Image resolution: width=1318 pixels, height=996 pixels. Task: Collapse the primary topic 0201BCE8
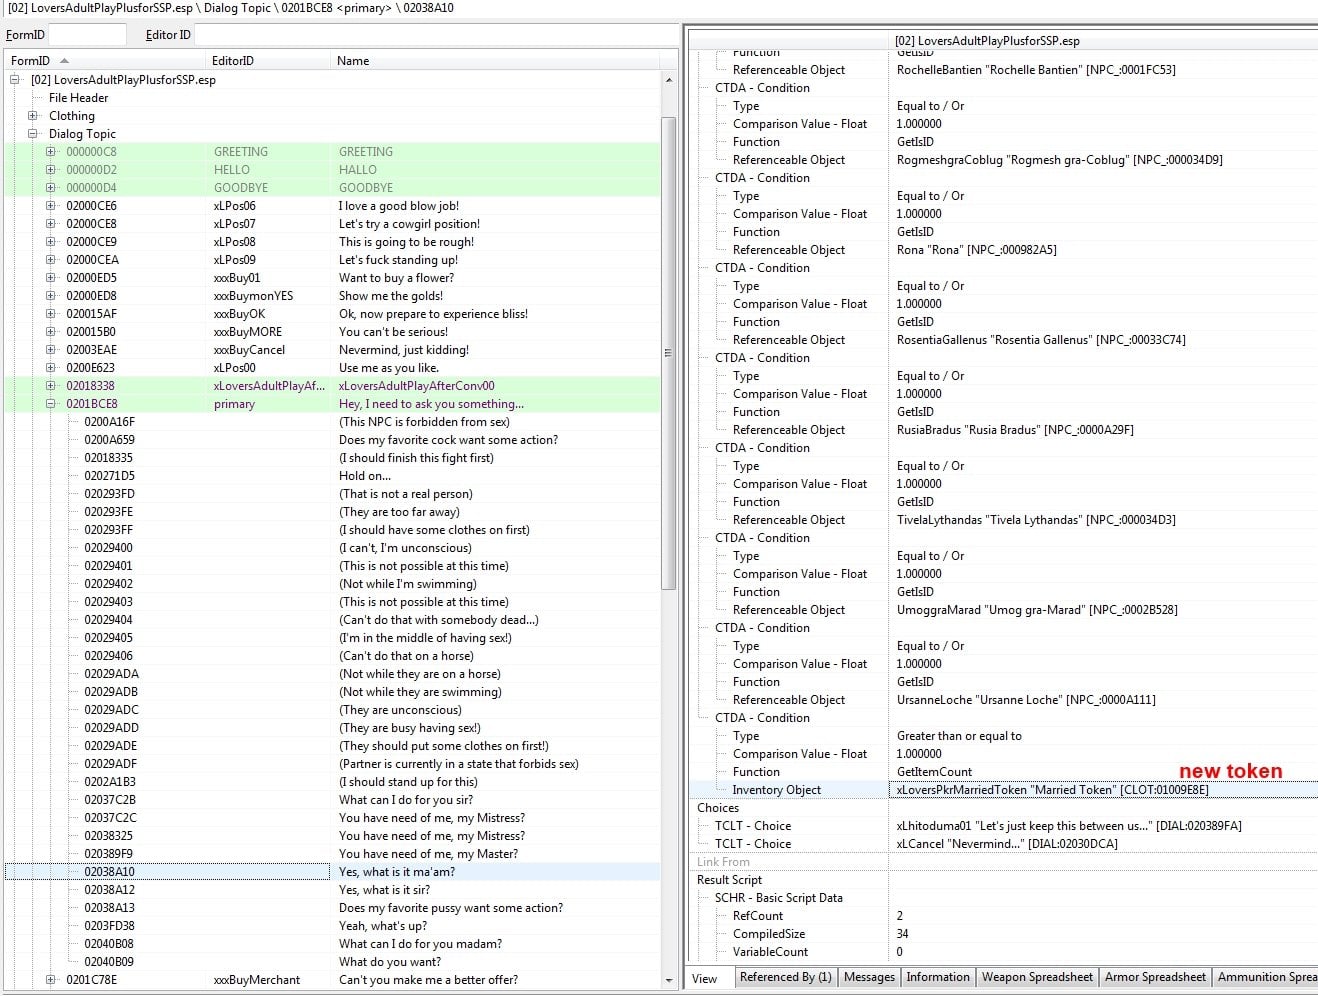[x=51, y=404]
